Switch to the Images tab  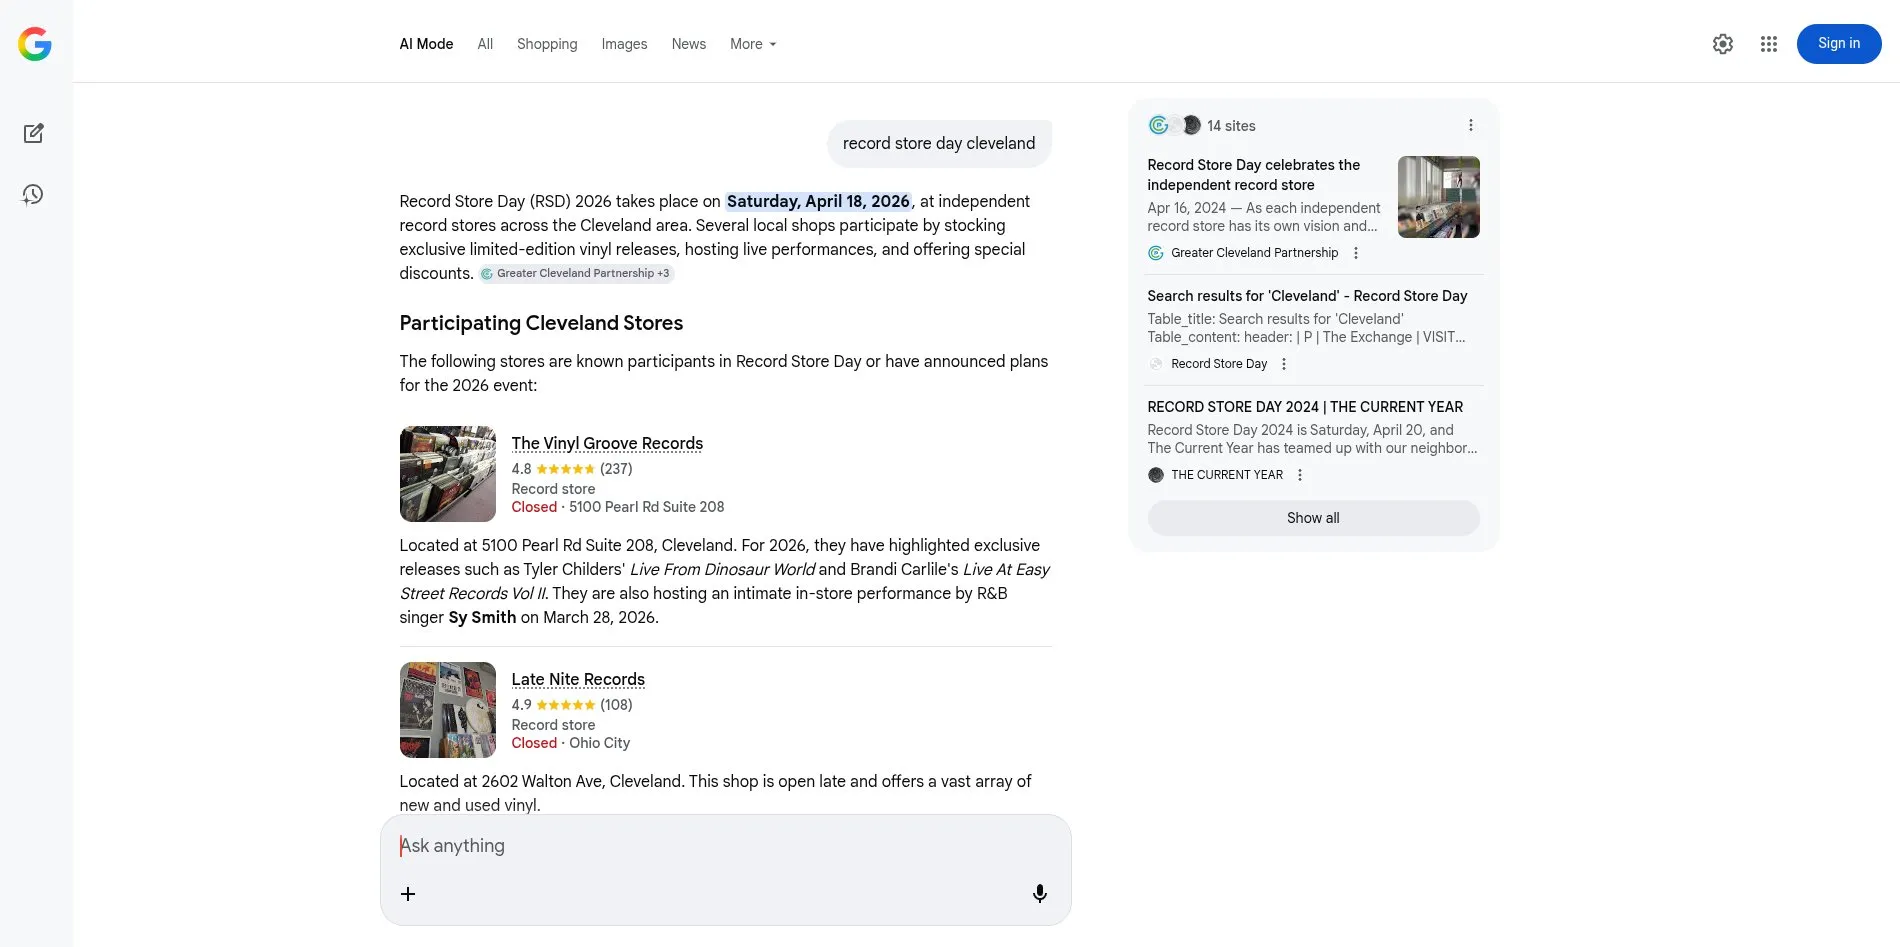(x=623, y=44)
